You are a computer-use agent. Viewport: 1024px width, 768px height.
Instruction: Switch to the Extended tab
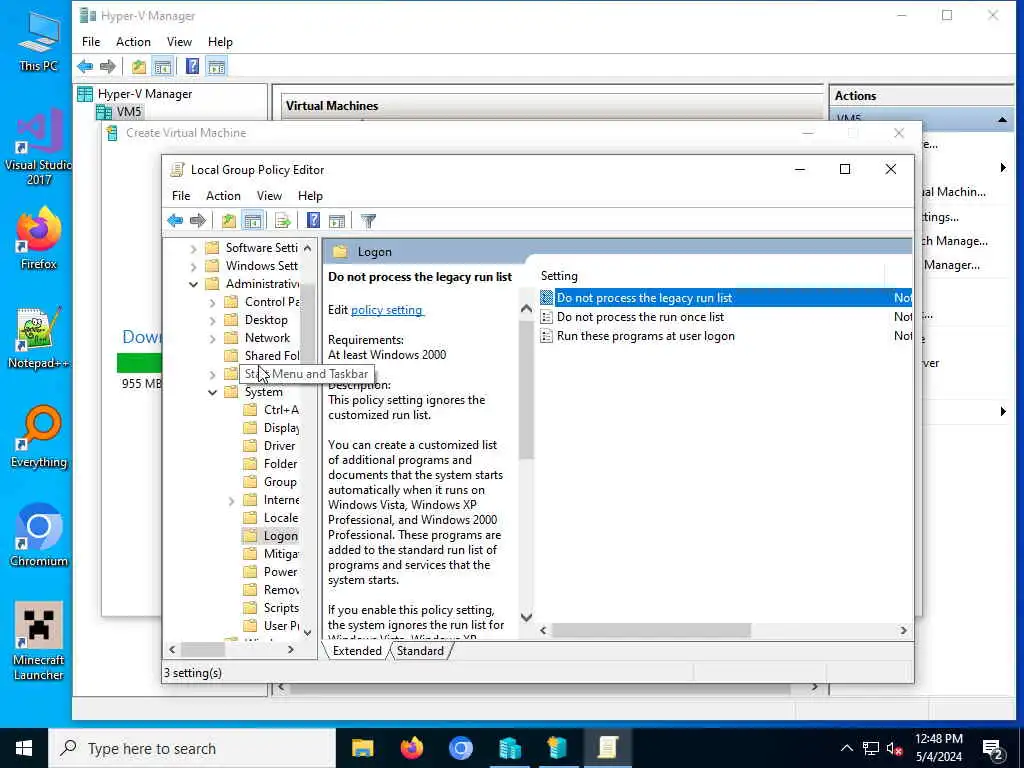pos(357,651)
